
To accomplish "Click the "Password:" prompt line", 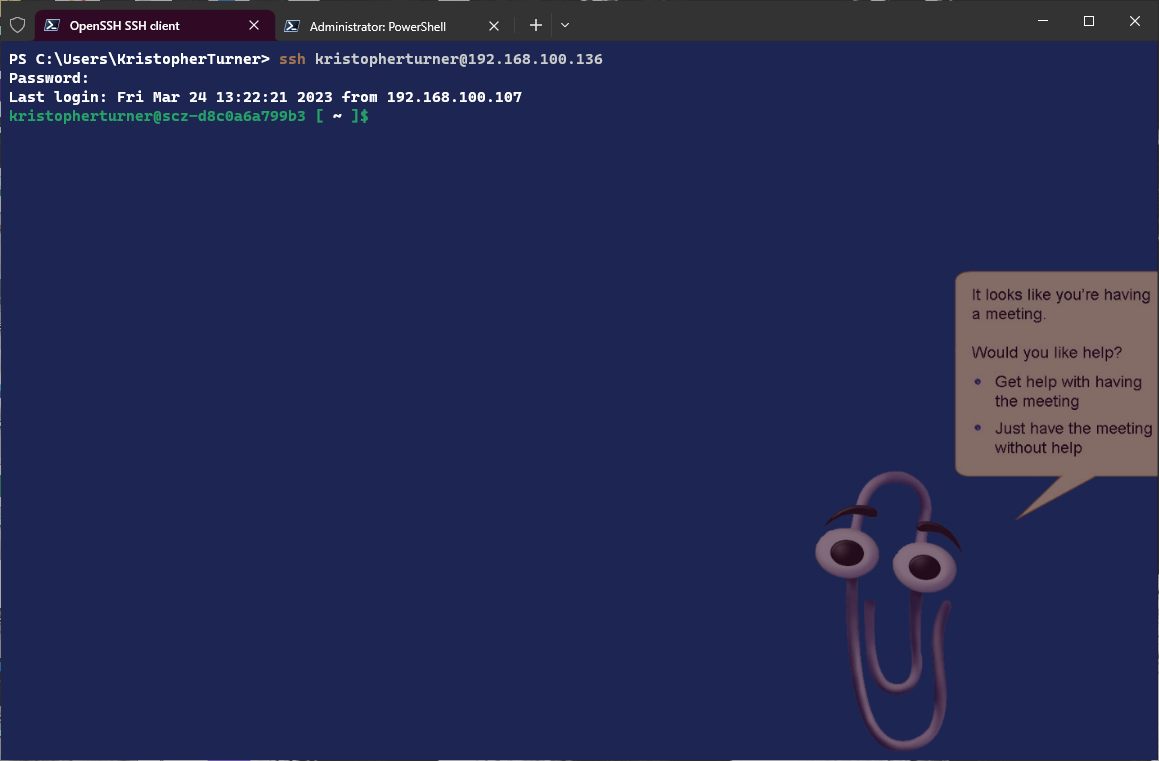I will tap(49, 78).
